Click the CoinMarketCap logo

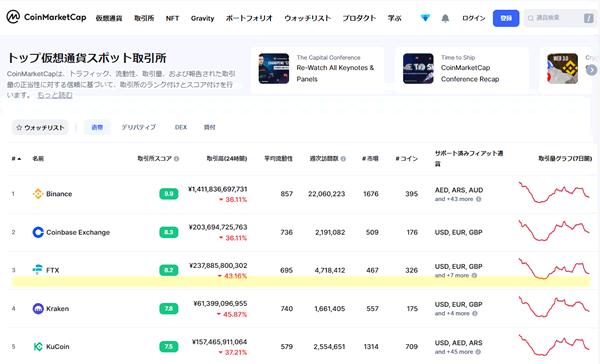click(46, 17)
